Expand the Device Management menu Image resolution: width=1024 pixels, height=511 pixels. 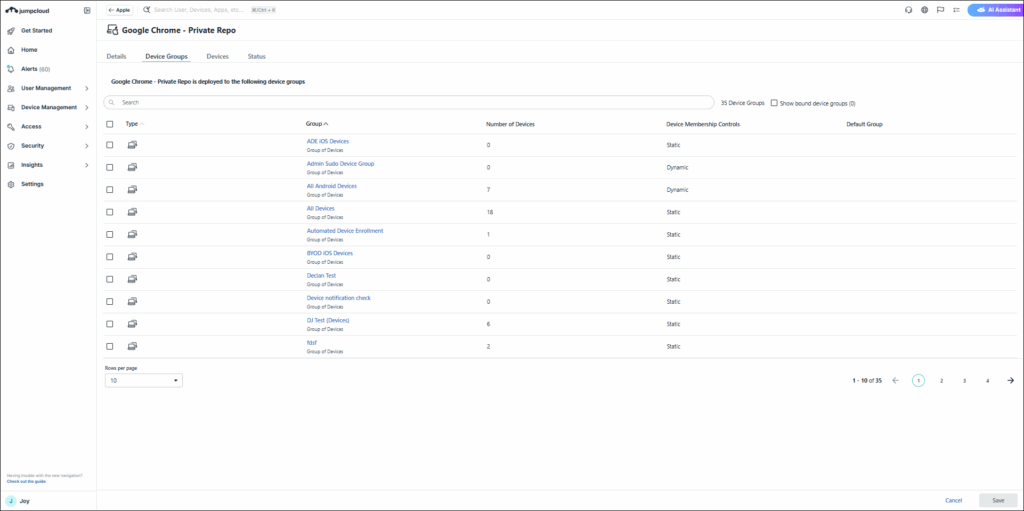click(x=48, y=107)
